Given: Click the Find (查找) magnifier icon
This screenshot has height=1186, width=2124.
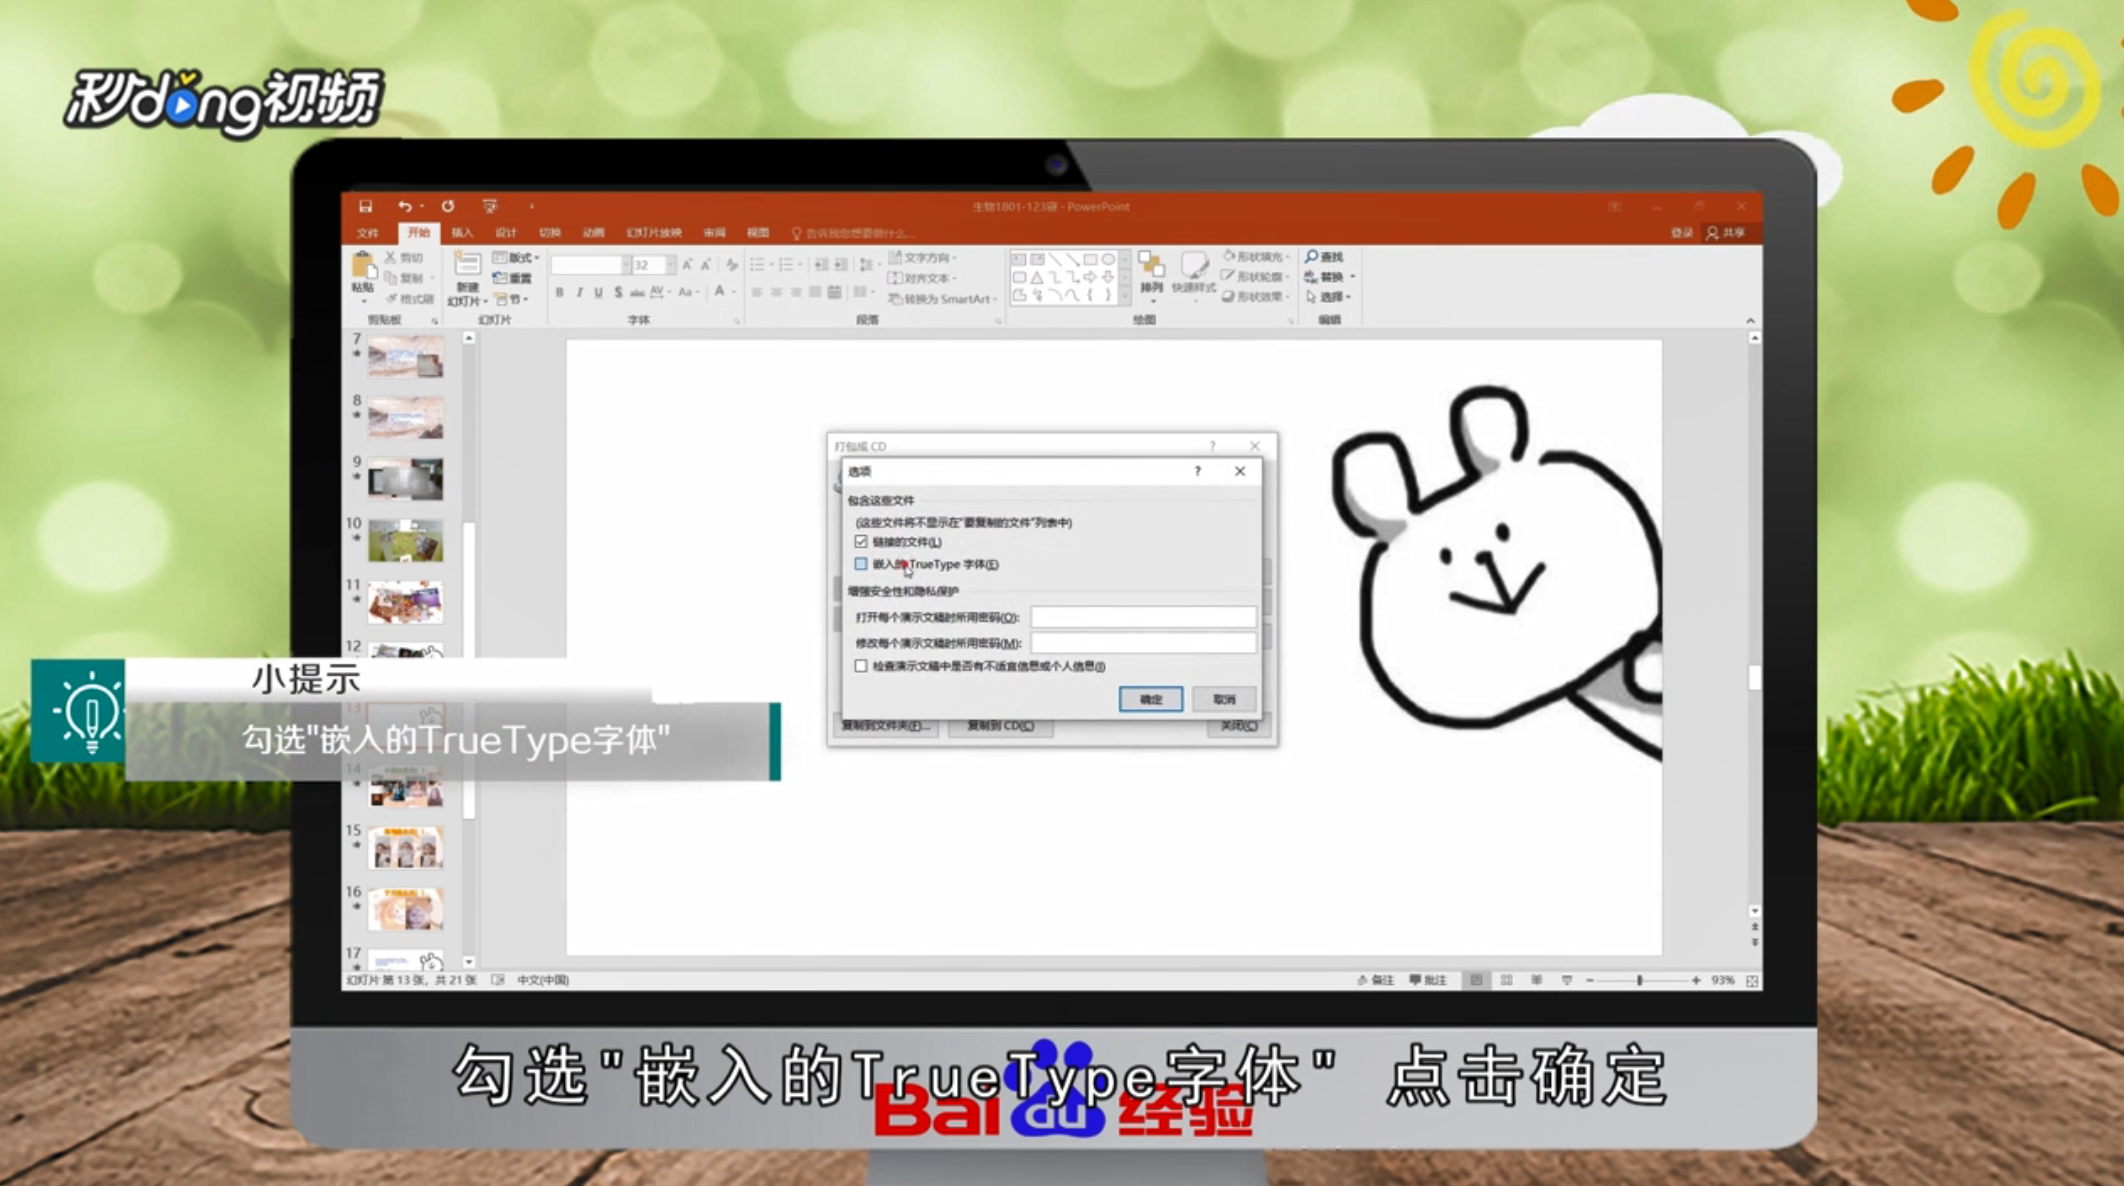Looking at the screenshot, I should click(1312, 257).
